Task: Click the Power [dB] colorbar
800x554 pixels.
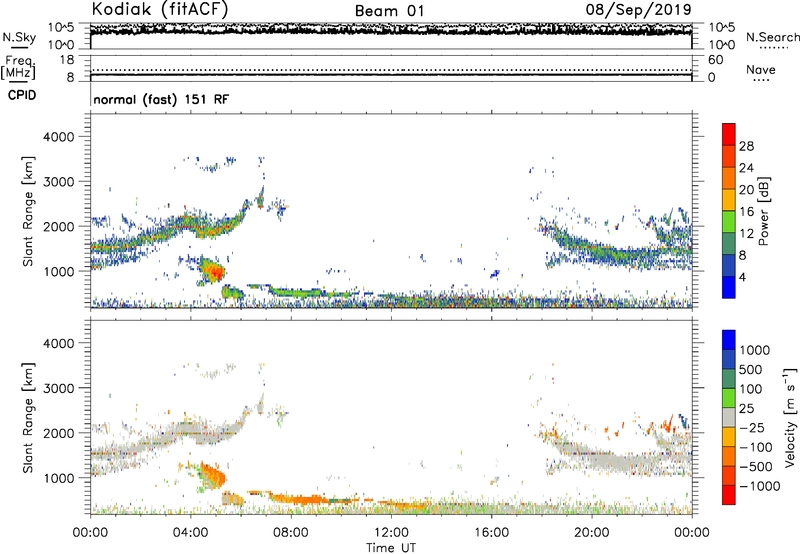Action: (729, 211)
